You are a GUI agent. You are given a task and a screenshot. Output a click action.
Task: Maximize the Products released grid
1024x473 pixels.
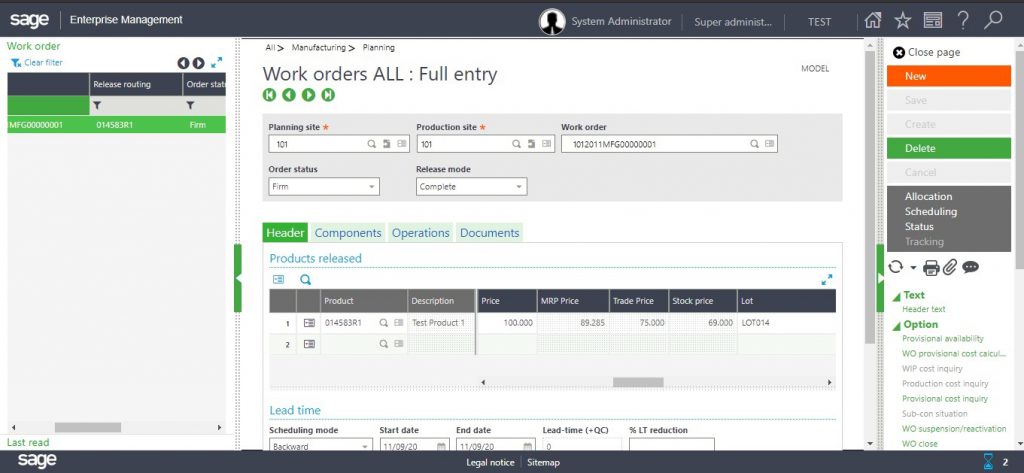(827, 280)
